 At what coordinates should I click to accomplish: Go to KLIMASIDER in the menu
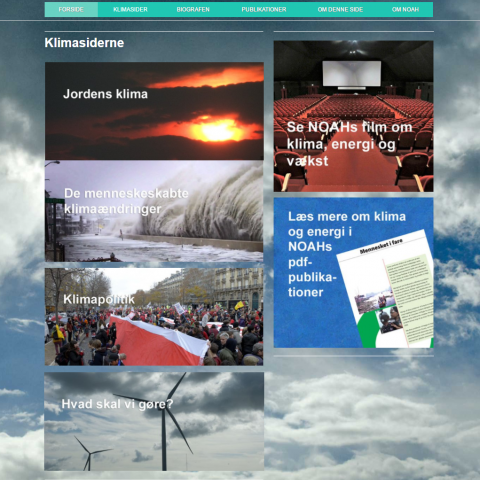click(x=130, y=9)
